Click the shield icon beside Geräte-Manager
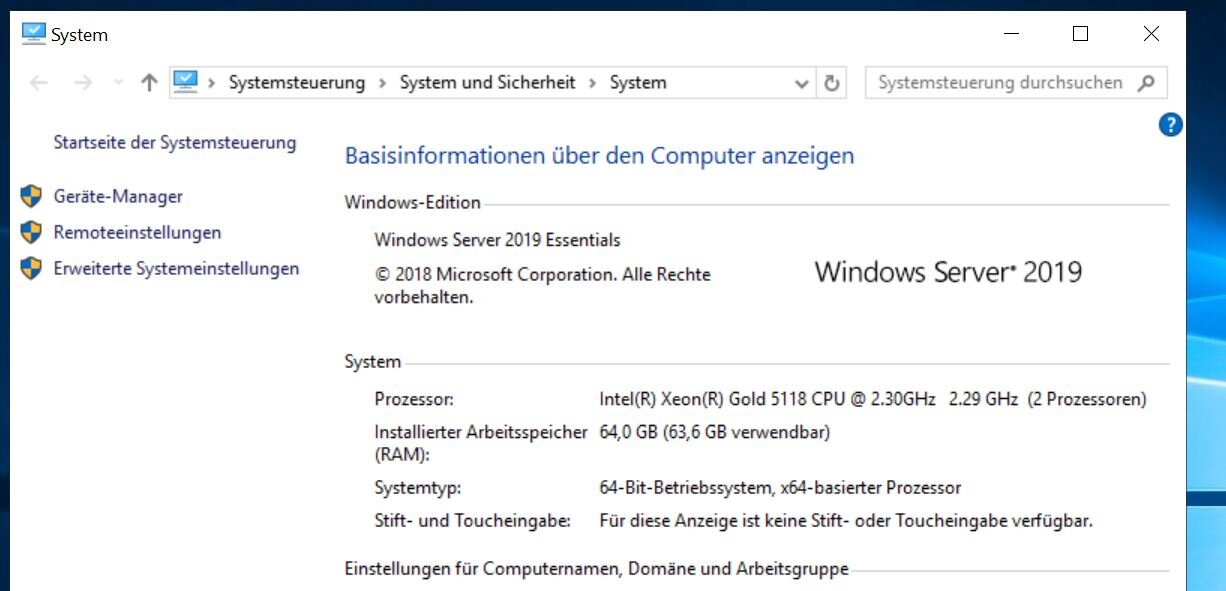 tap(32, 196)
